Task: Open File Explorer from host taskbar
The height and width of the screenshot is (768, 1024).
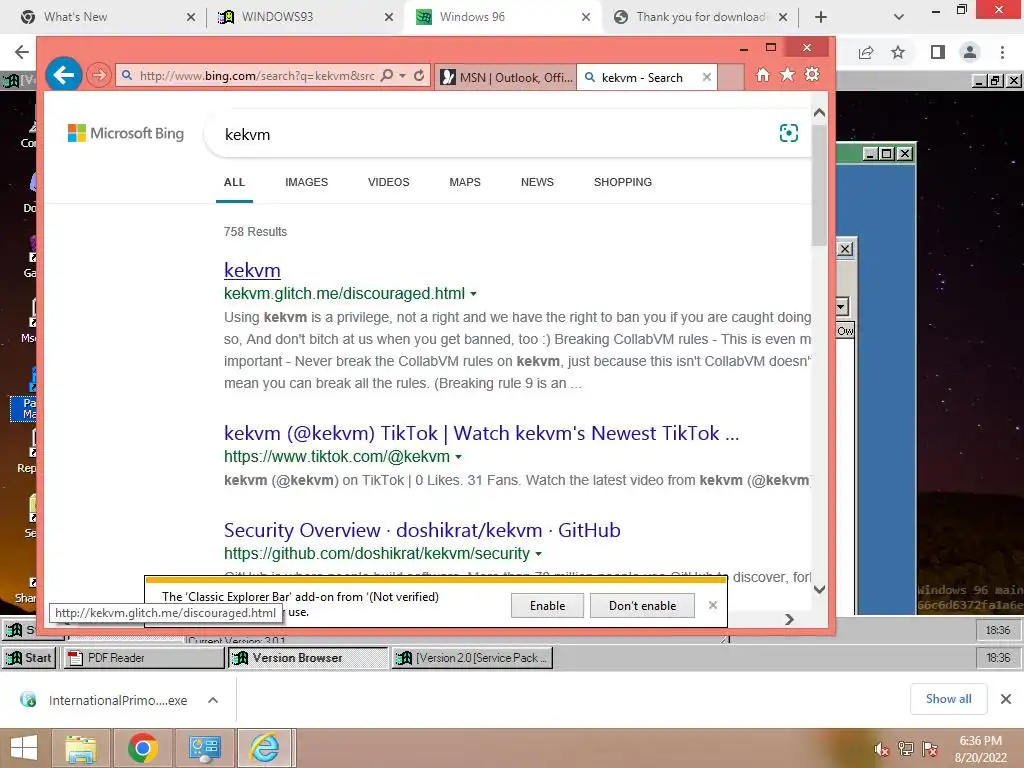Action: (x=81, y=748)
